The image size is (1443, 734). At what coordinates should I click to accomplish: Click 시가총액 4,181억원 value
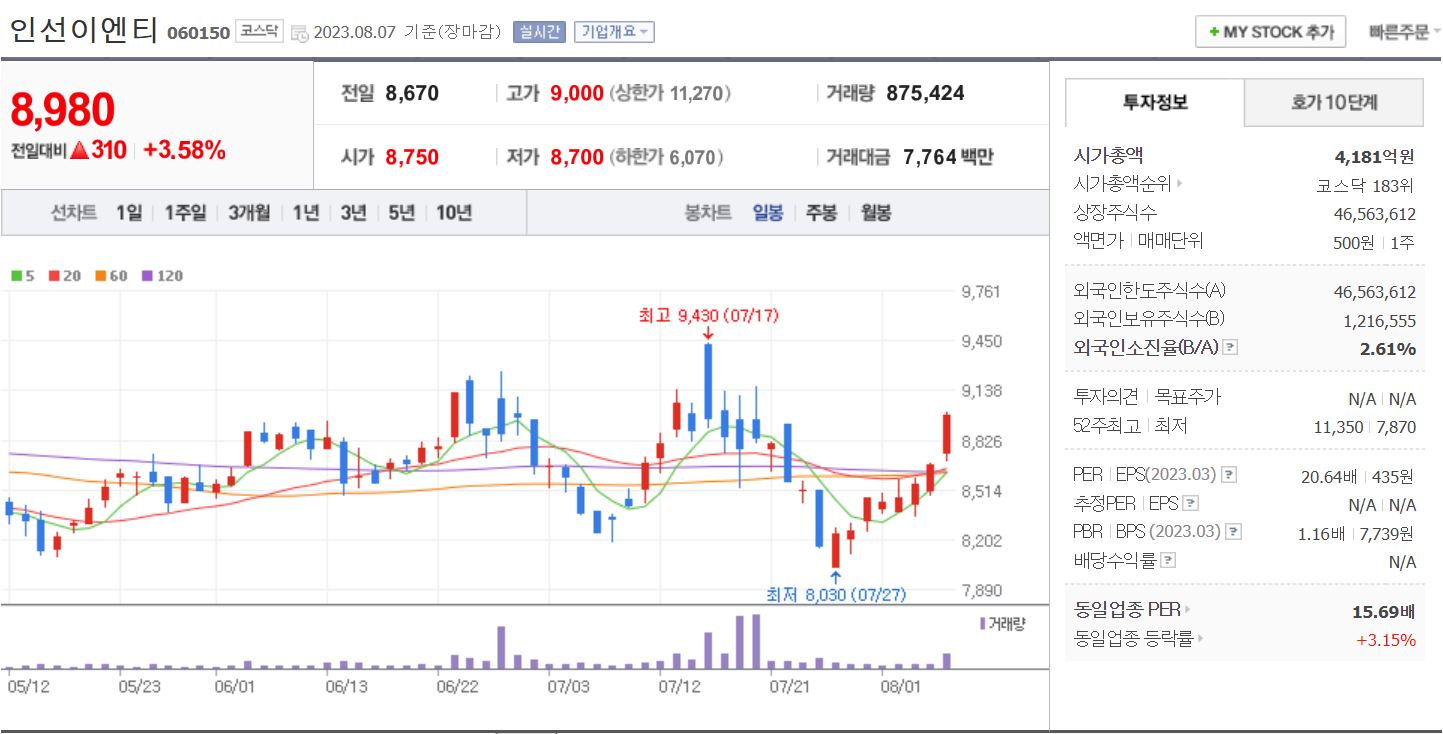[1374, 156]
